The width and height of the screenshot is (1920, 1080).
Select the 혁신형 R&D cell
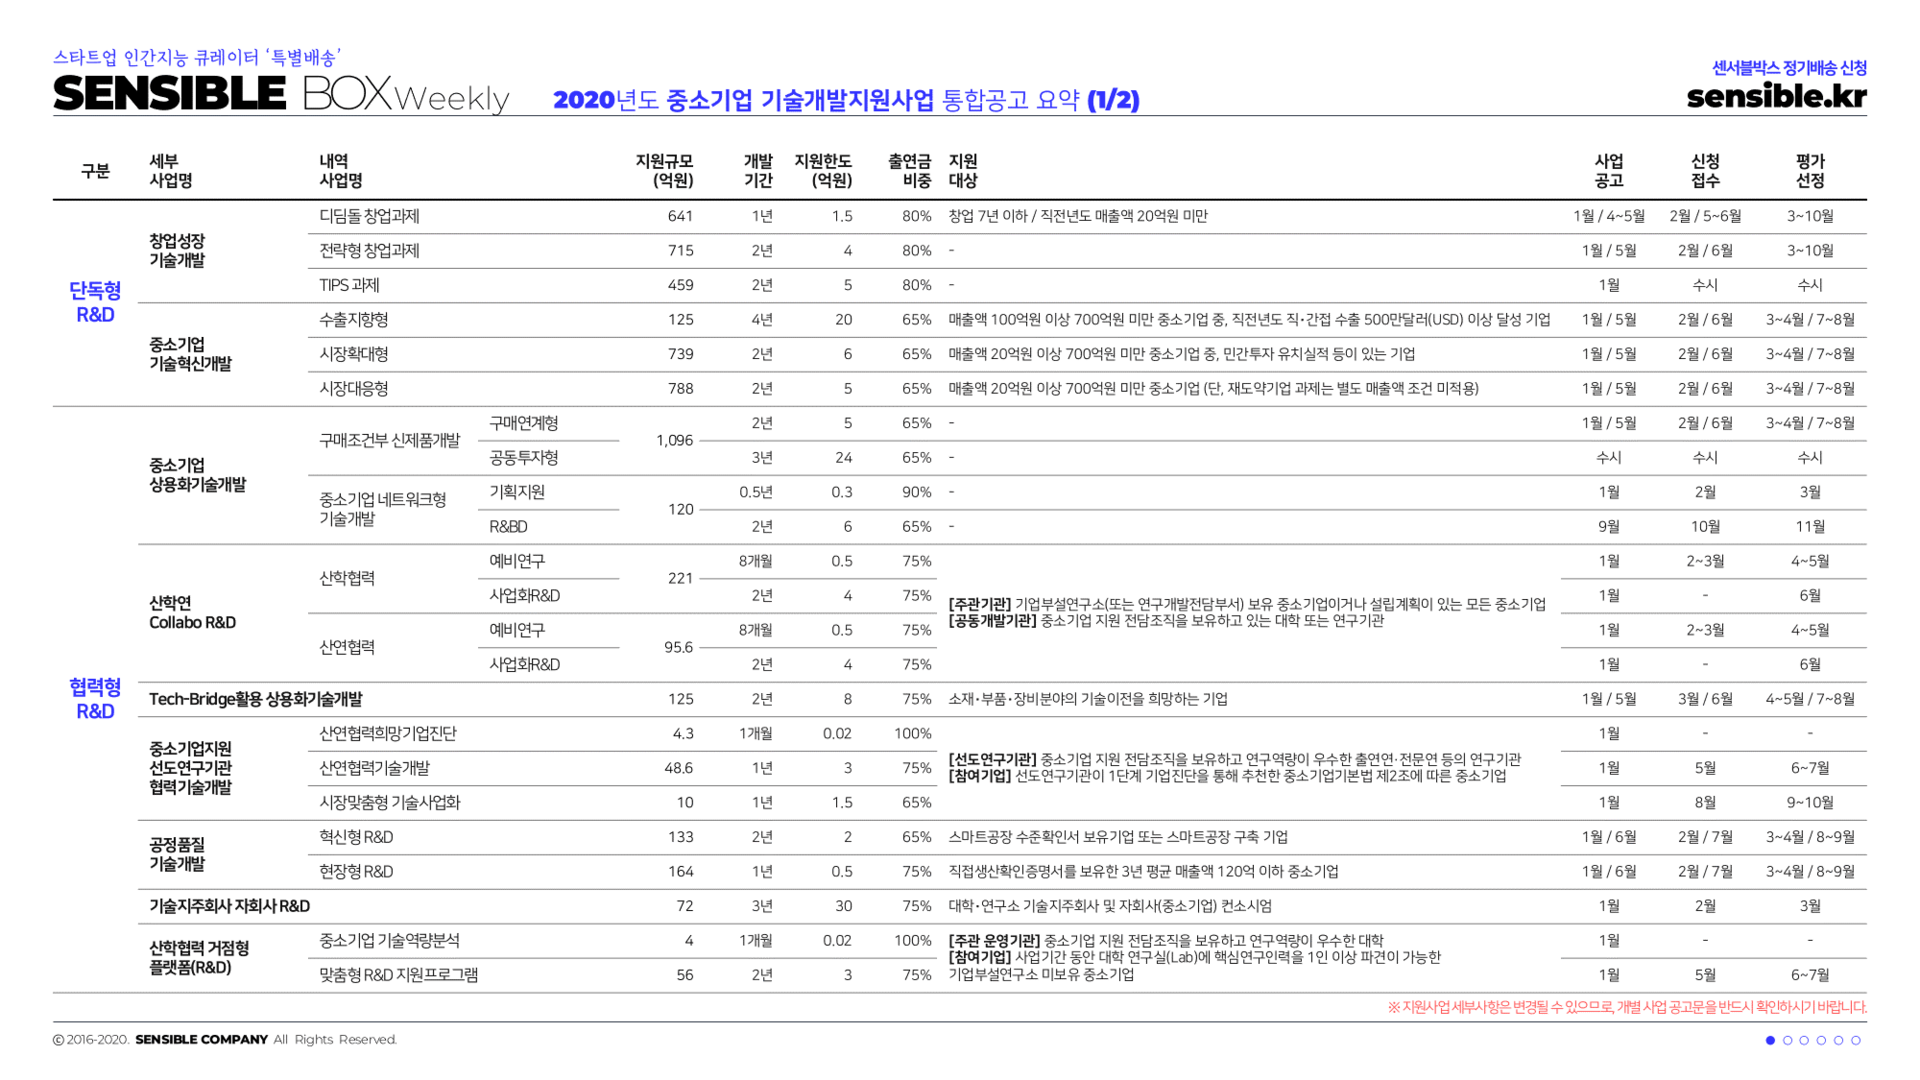coord(356,837)
